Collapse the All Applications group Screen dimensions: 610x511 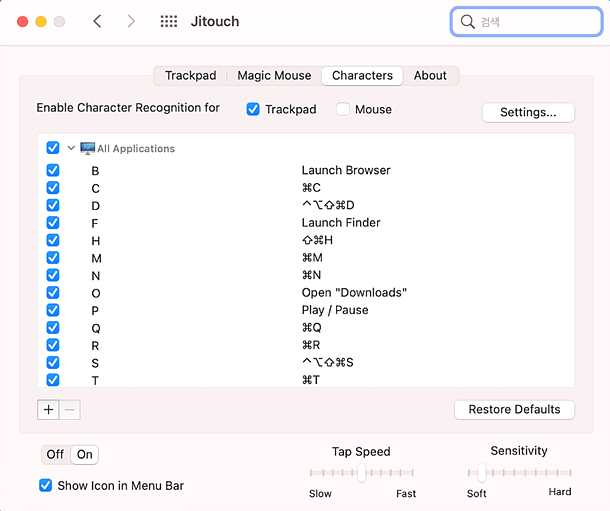click(x=71, y=148)
